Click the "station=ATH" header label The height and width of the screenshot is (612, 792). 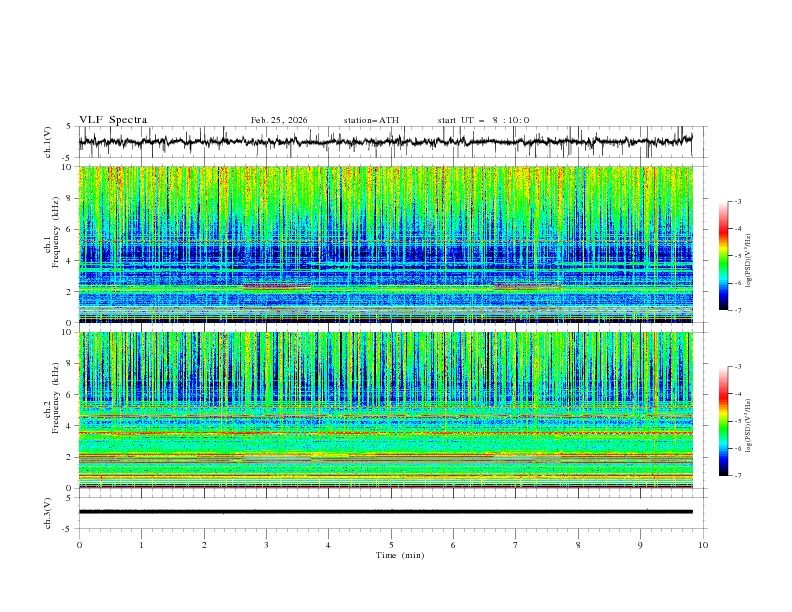371,120
